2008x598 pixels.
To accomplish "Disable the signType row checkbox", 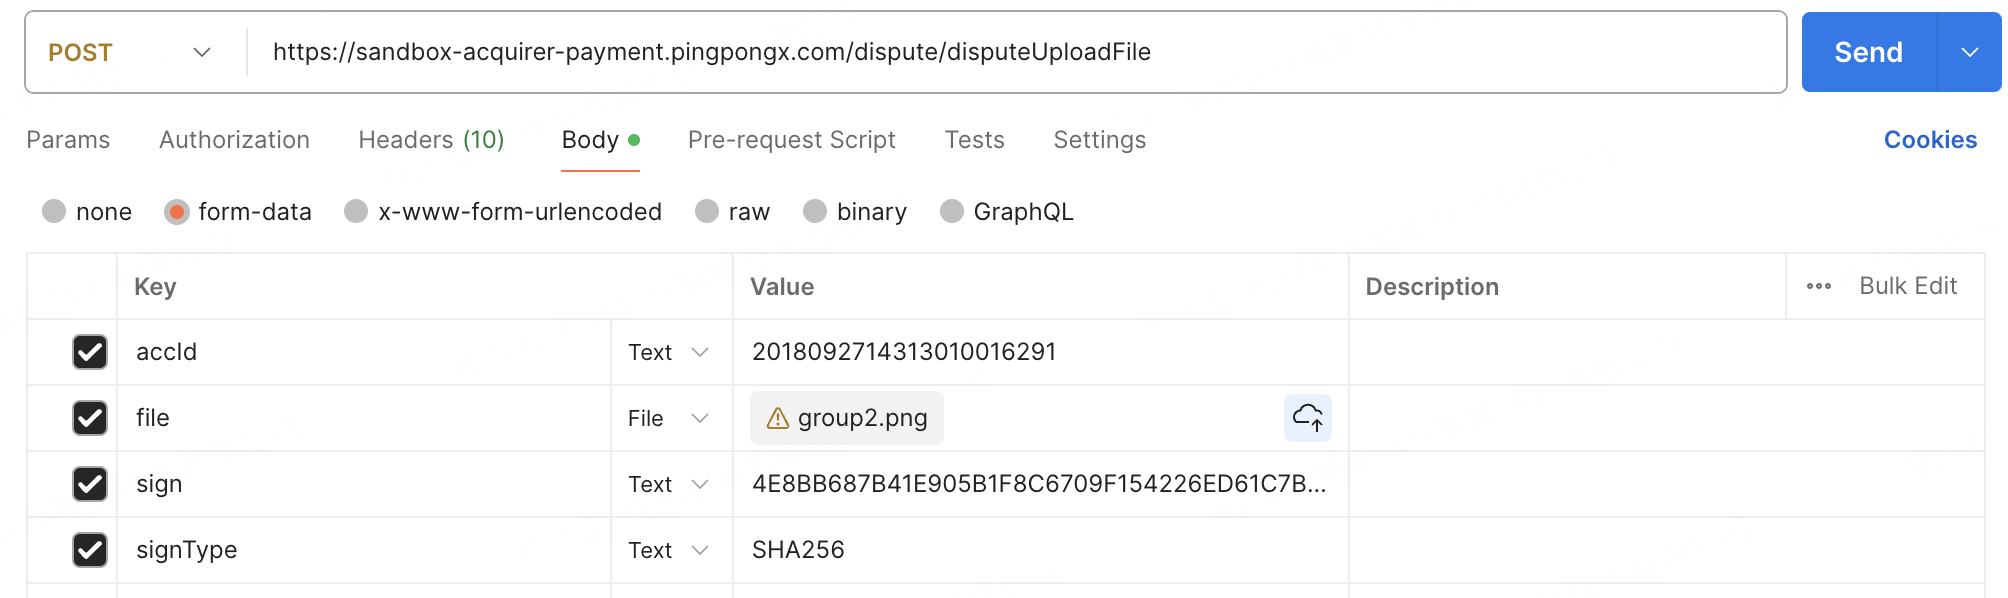I will point(90,550).
